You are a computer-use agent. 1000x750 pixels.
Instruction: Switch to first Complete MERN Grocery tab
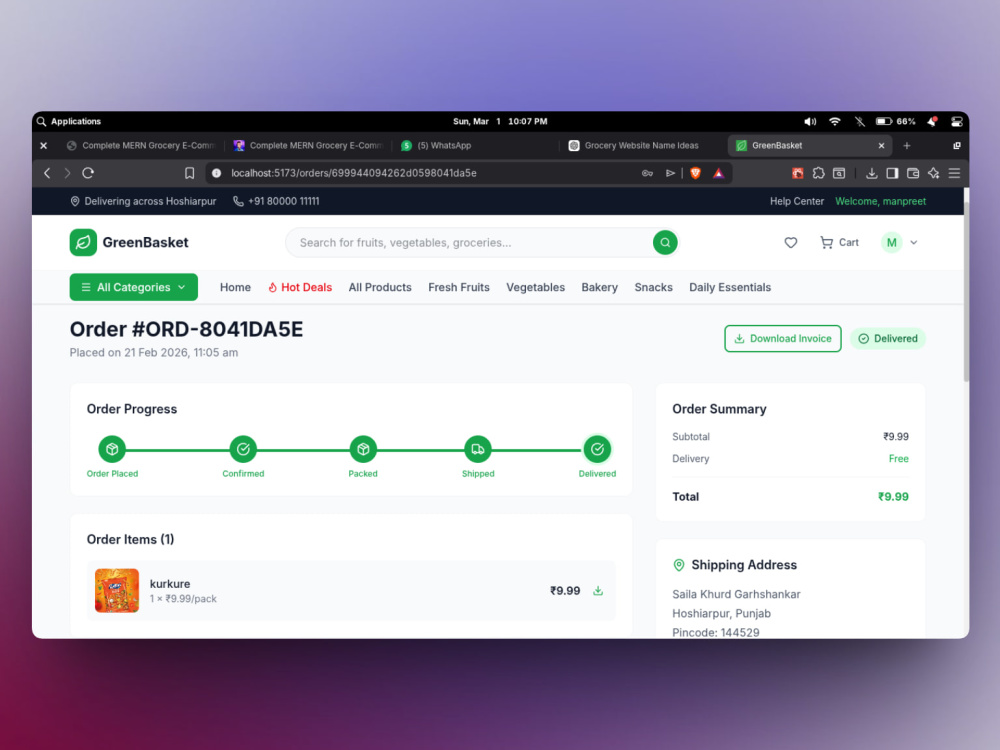click(142, 145)
